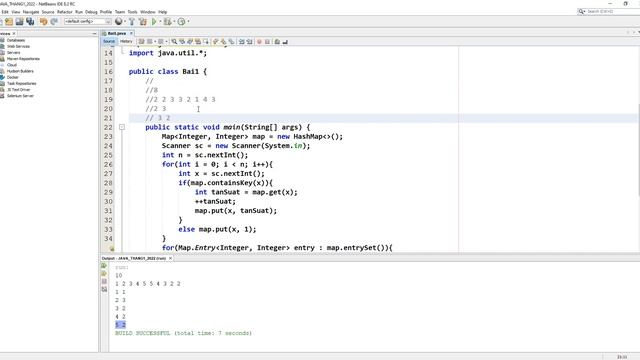The image size is (640, 360).
Task: Switch to the History editor view
Action: pos(126,41)
